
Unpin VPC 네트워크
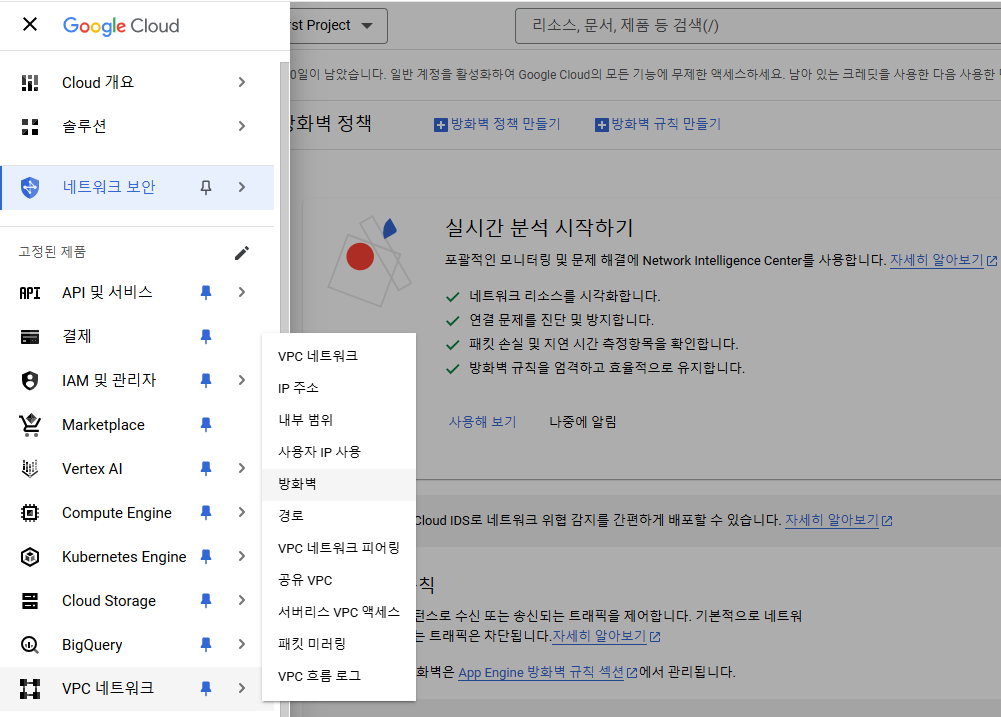point(206,688)
